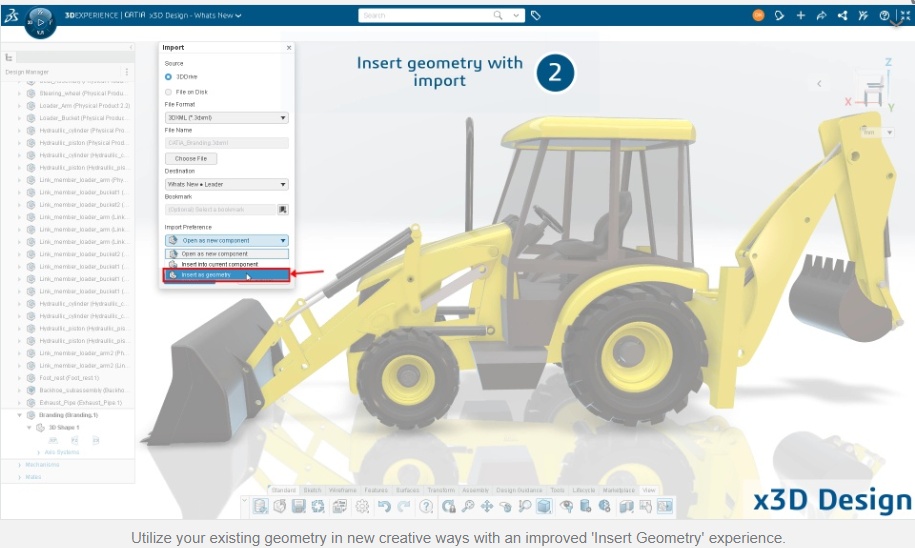
Task: Select Foot_rest tree item
Action: pyautogui.click(x=69, y=378)
